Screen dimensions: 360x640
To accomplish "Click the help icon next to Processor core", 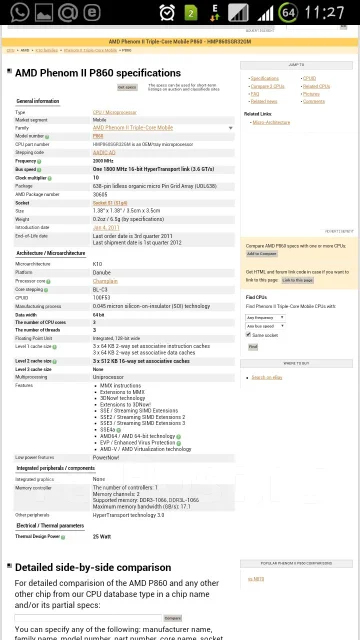I will (48, 282).
